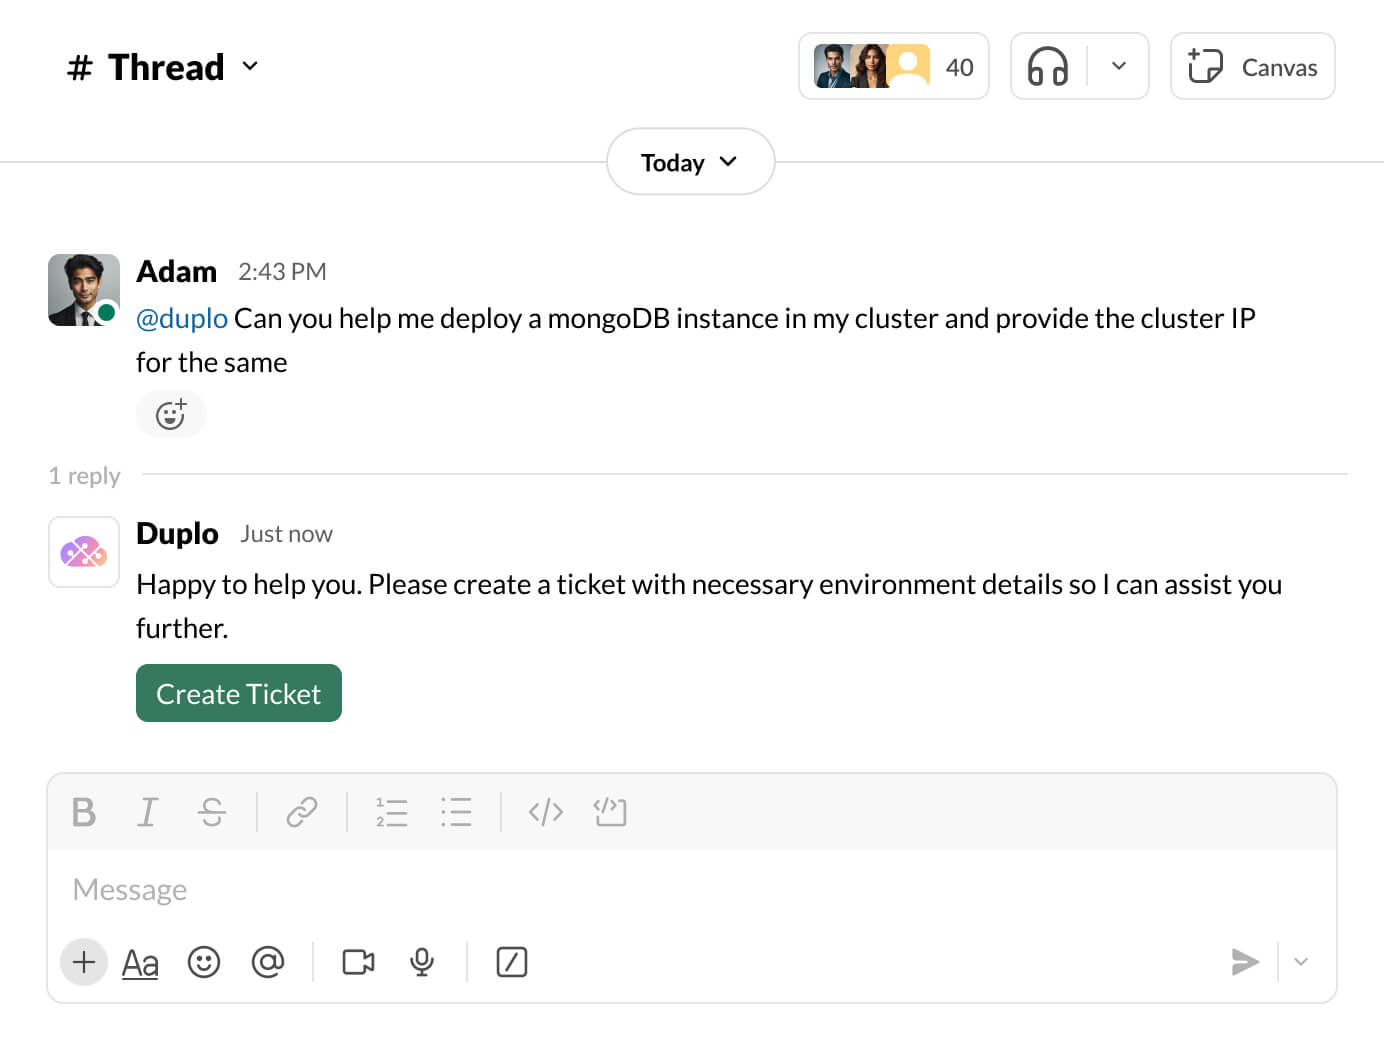1384x1050 pixels.
Task: Start a bulleted list
Action: [x=456, y=812]
